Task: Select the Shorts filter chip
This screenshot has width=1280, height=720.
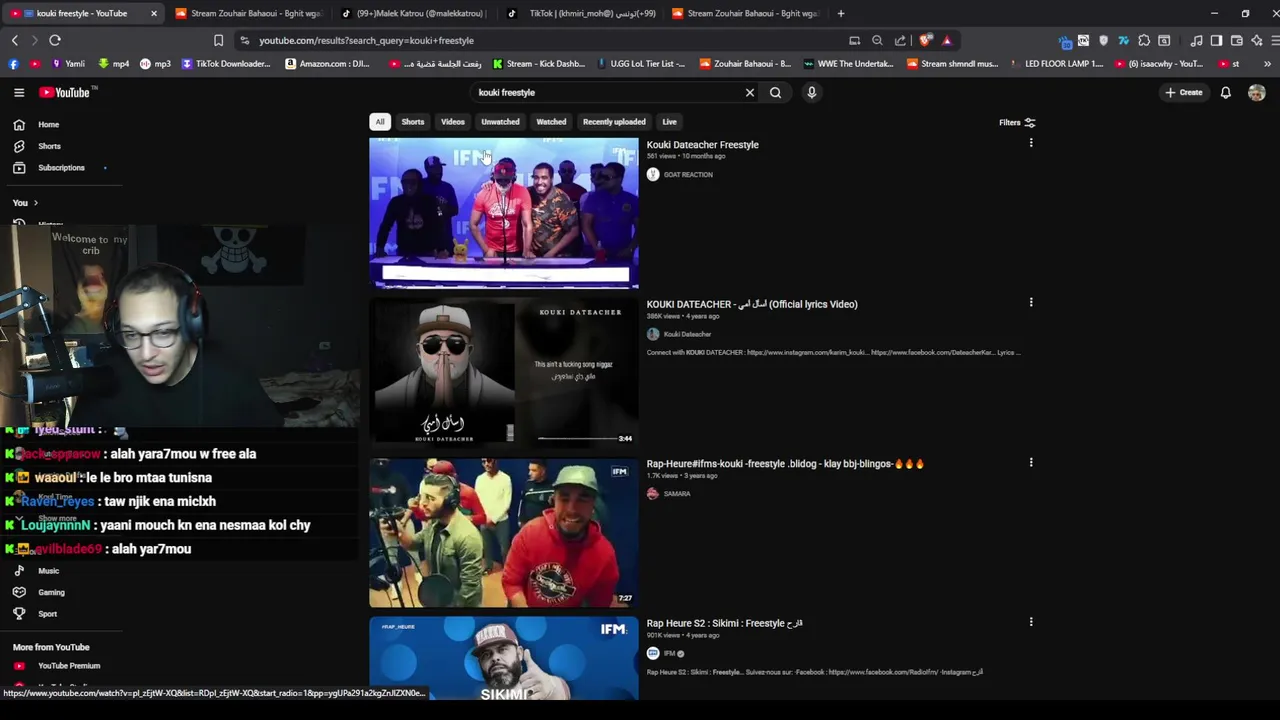Action: point(413,122)
